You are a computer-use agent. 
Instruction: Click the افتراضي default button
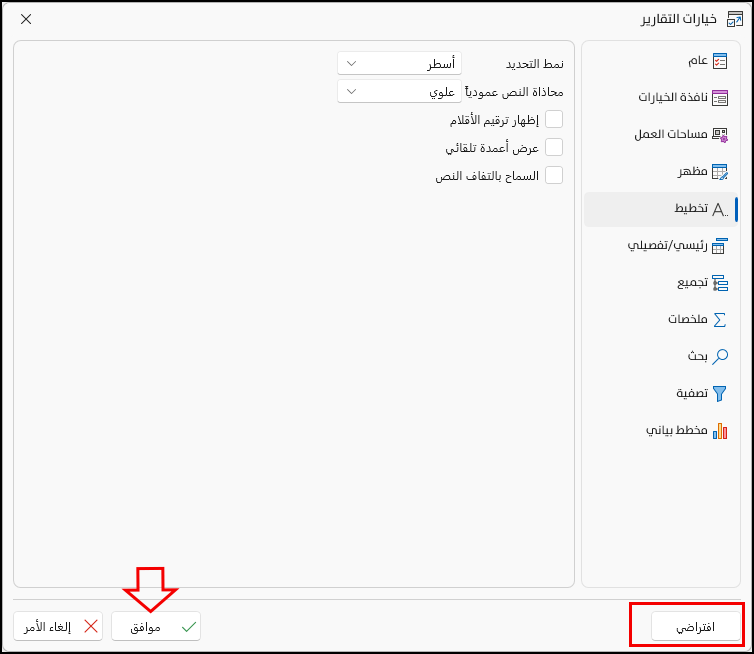tap(695, 627)
